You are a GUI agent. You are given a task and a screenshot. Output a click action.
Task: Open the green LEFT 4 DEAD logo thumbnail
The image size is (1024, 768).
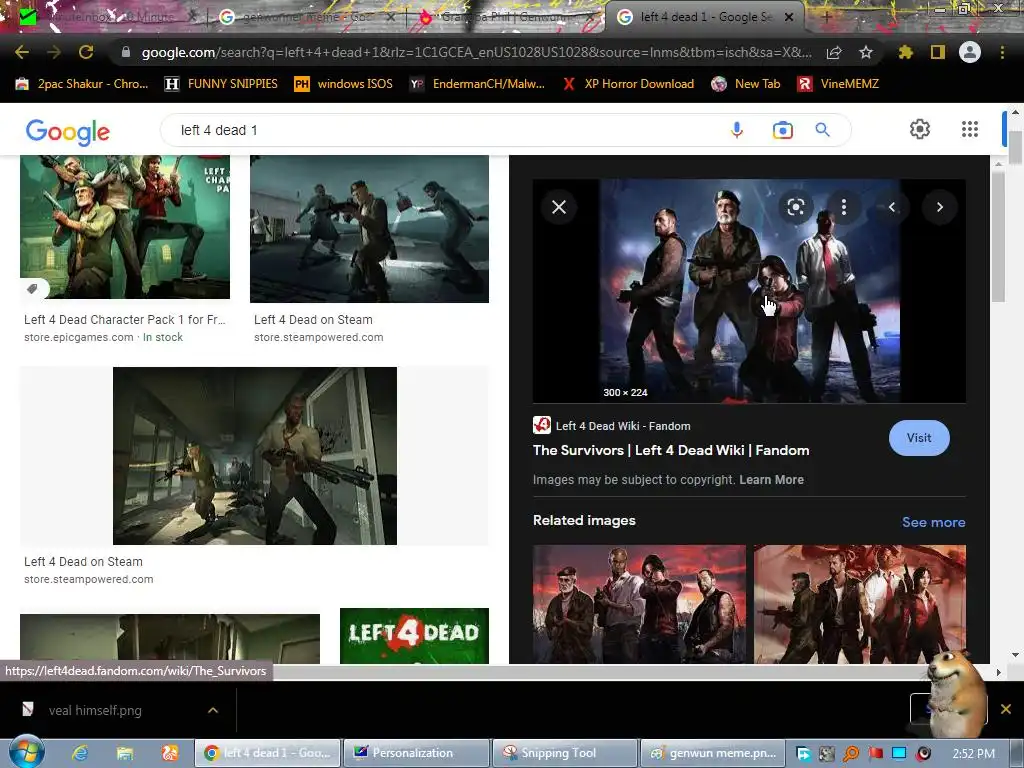(414, 635)
